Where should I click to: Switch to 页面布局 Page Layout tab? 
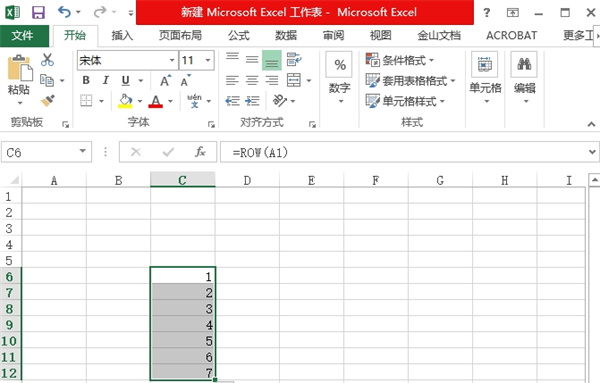click(x=180, y=36)
